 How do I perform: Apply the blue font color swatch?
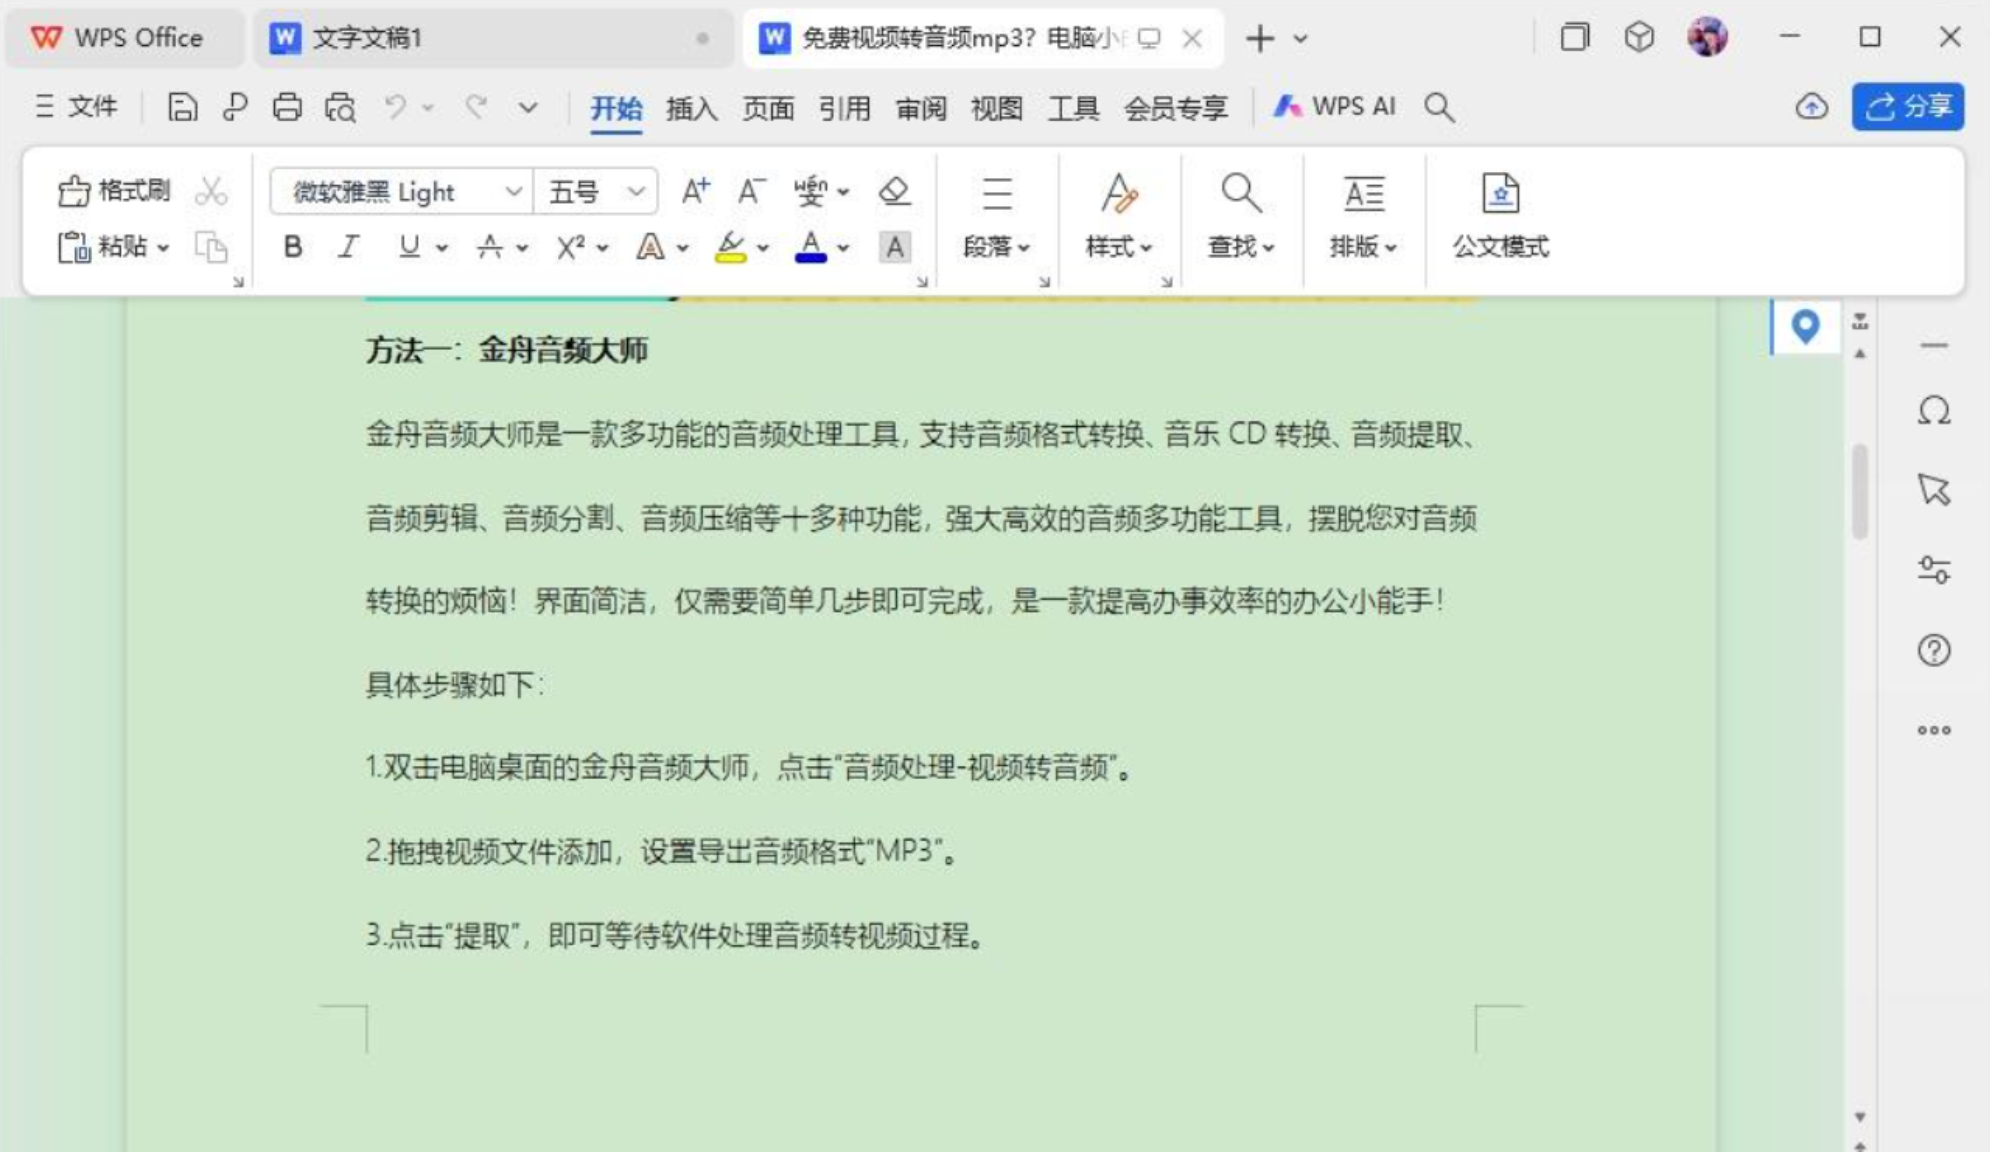pyautogui.click(x=810, y=247)
